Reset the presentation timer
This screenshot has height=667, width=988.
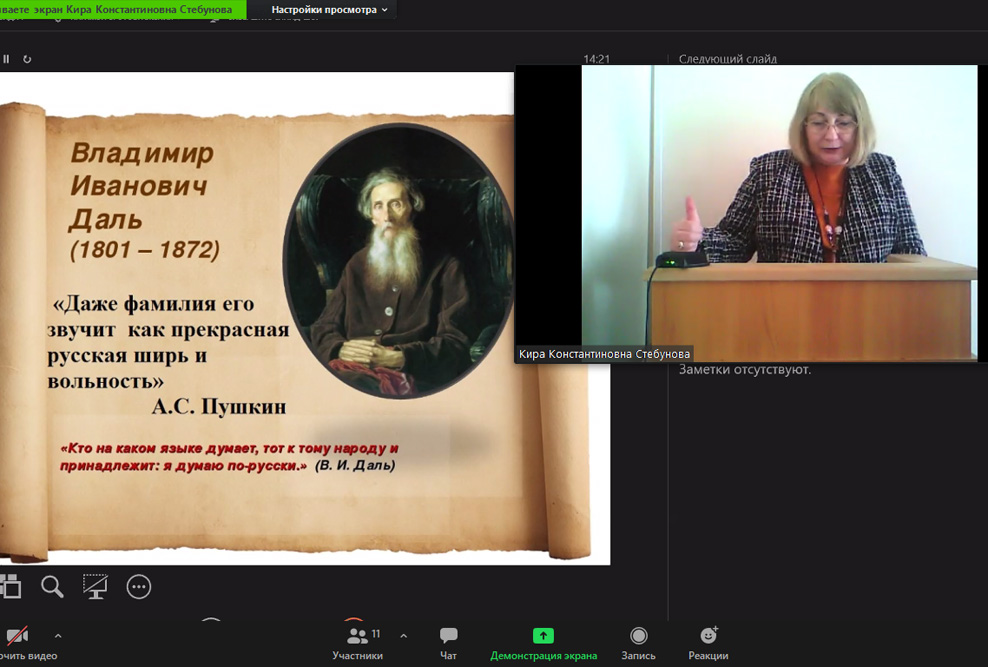[27, 59]
